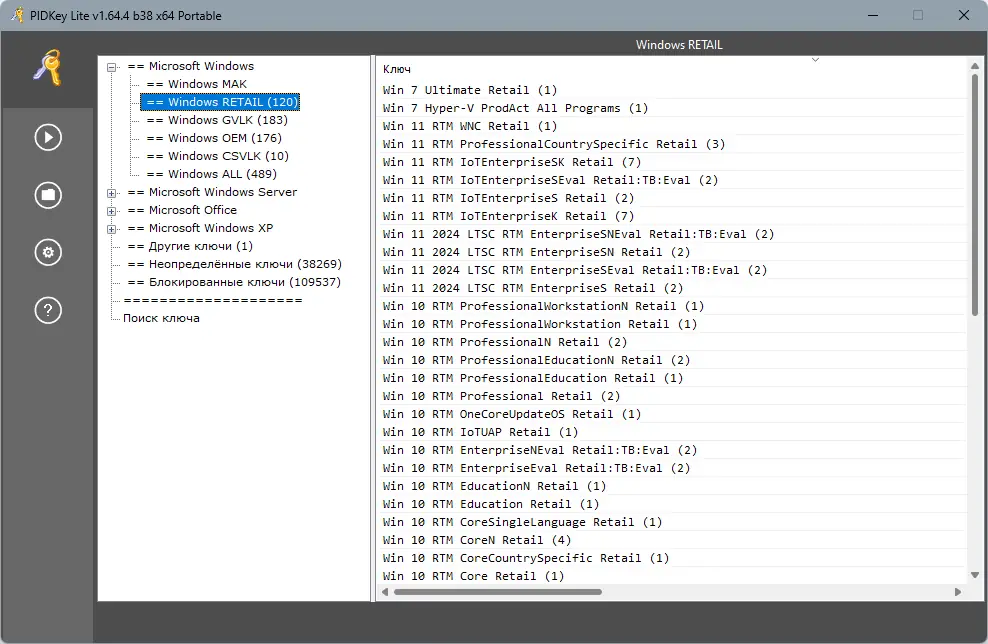Open the folder sidebar icon
Image resolution: width=988 pixels, height=644 pixels.
pos(48,195)
